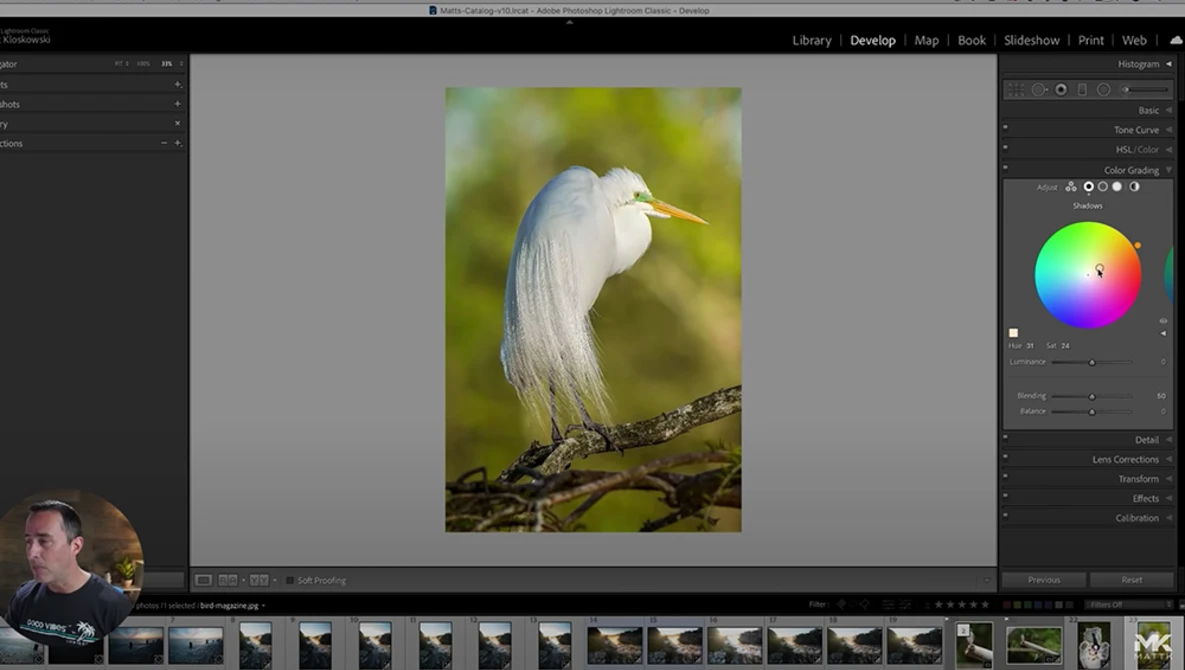This screenshot has height=670, width=1185.
Task: Set navigator zoom to 33%
Action: pos(166,64)
